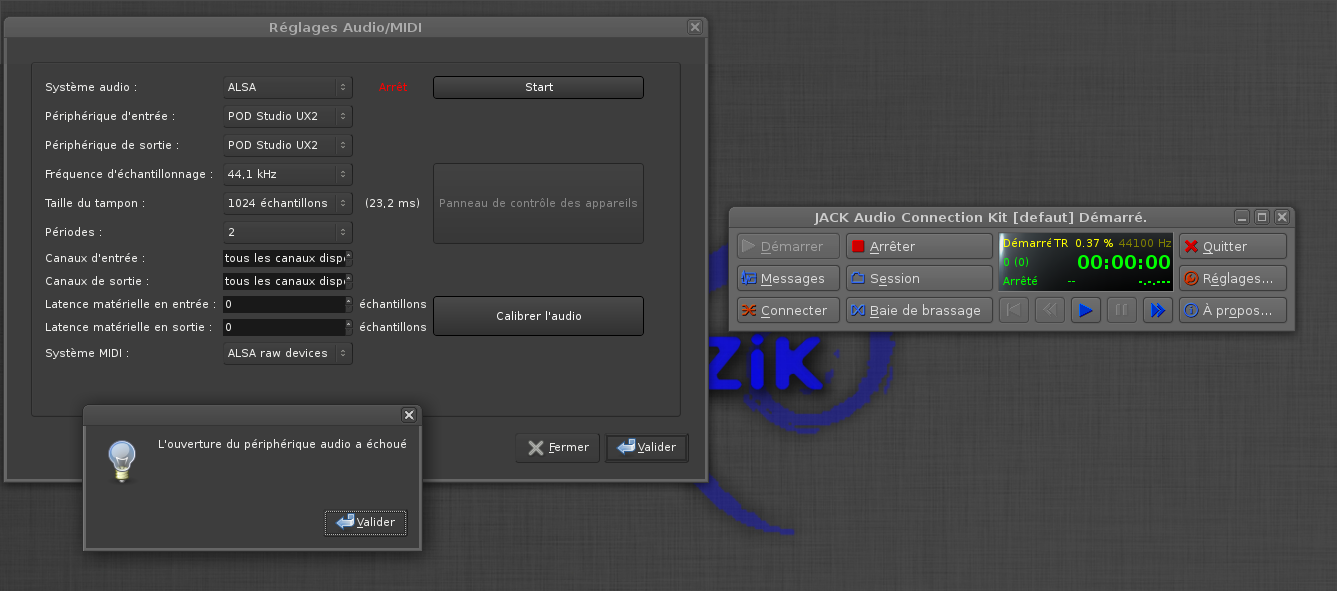Screen dimensions: 1337x591
Task: Click the 44100 Hz text in JACK display
Action: (x=1145, y=243)
